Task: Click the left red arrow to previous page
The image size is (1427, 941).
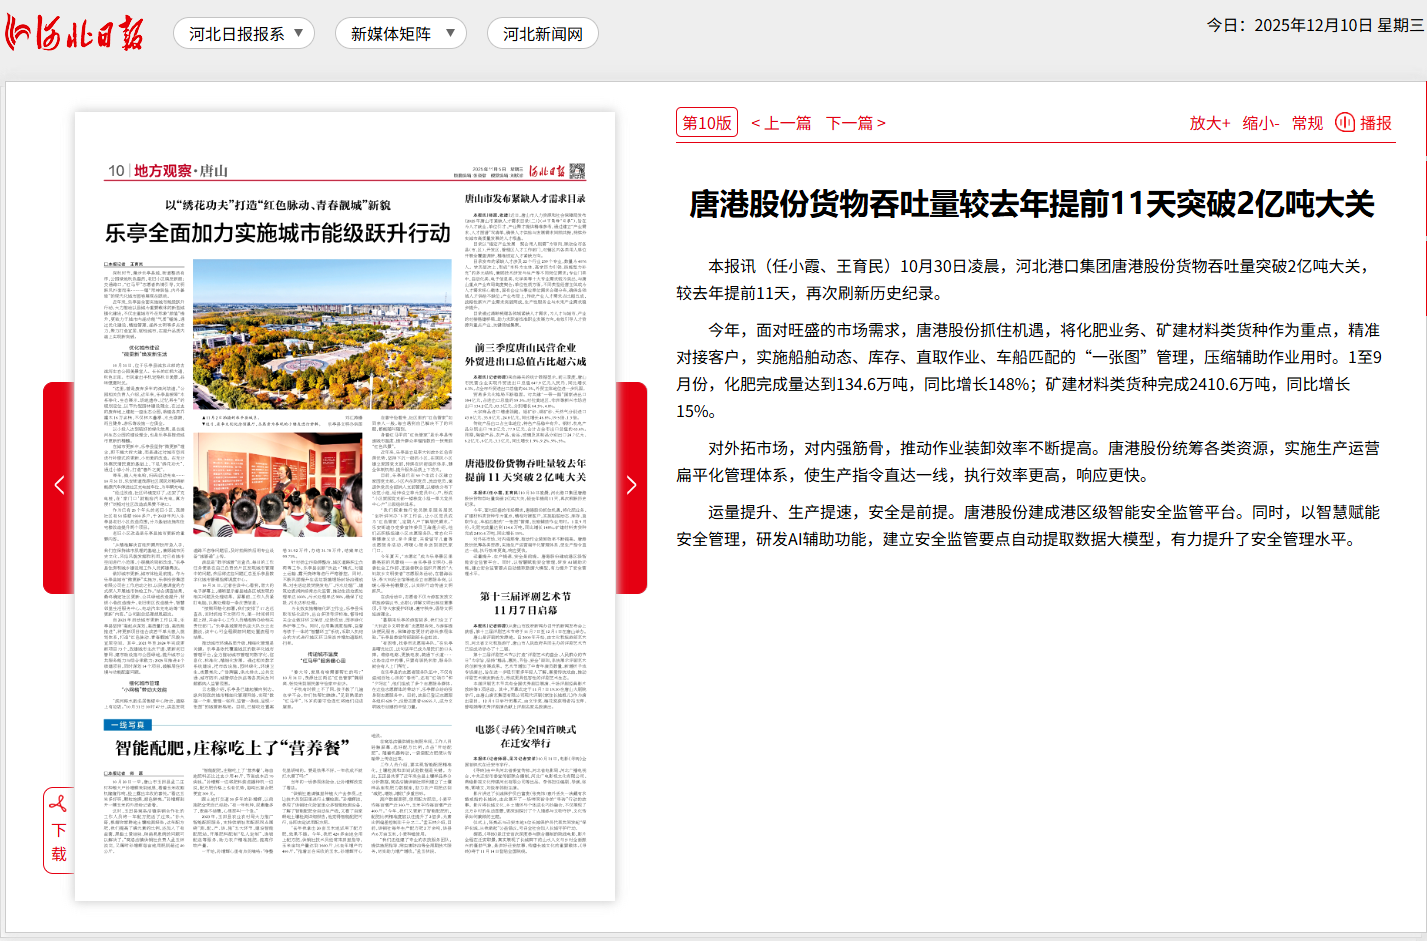Action: click(x=59, y=485)
